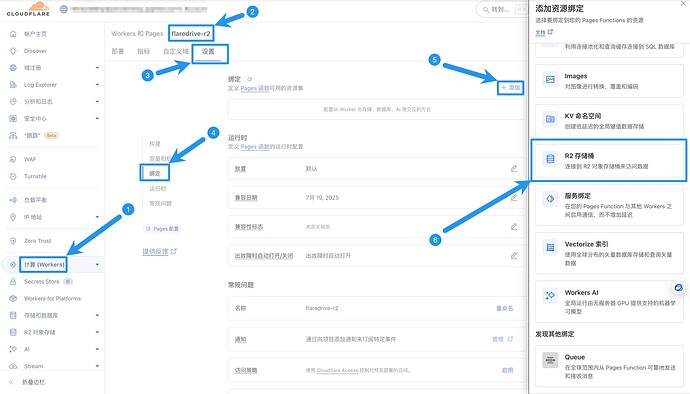Image resolution: width=690 pixels, height=394 pixels.
Task: Select the 服务绑定 icon
Action: (550, 199)
